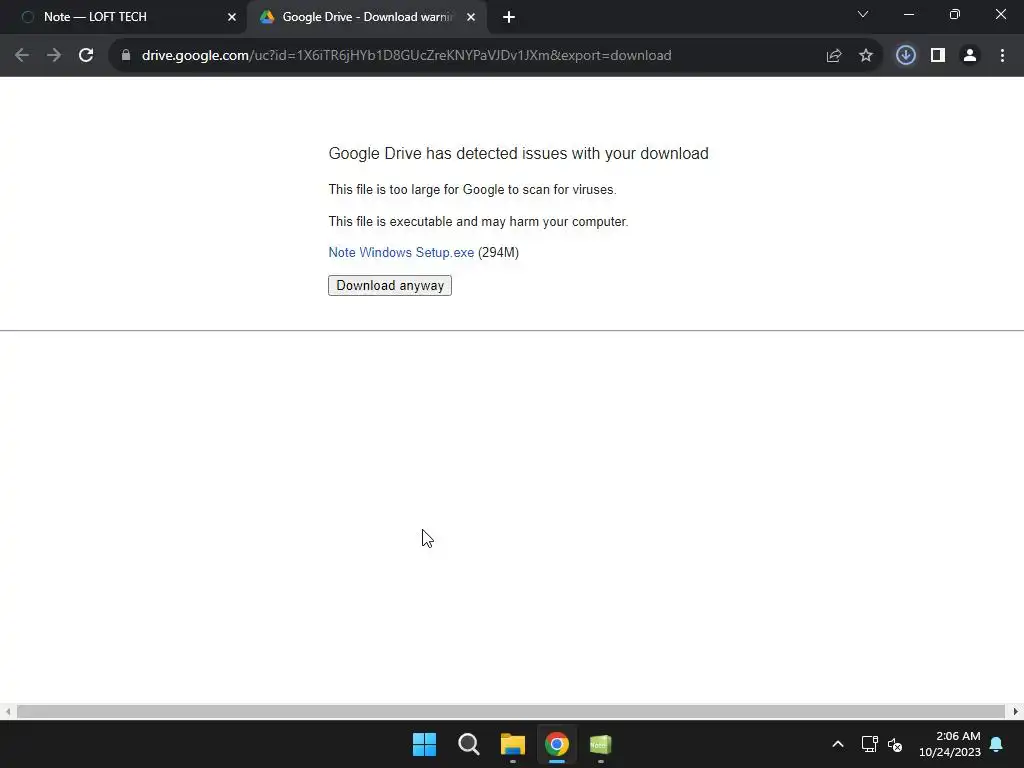The height and width of the screenshot is (768, 1024).
Task: Open Chrome profile menu
Action: click(x=970, y=56)
